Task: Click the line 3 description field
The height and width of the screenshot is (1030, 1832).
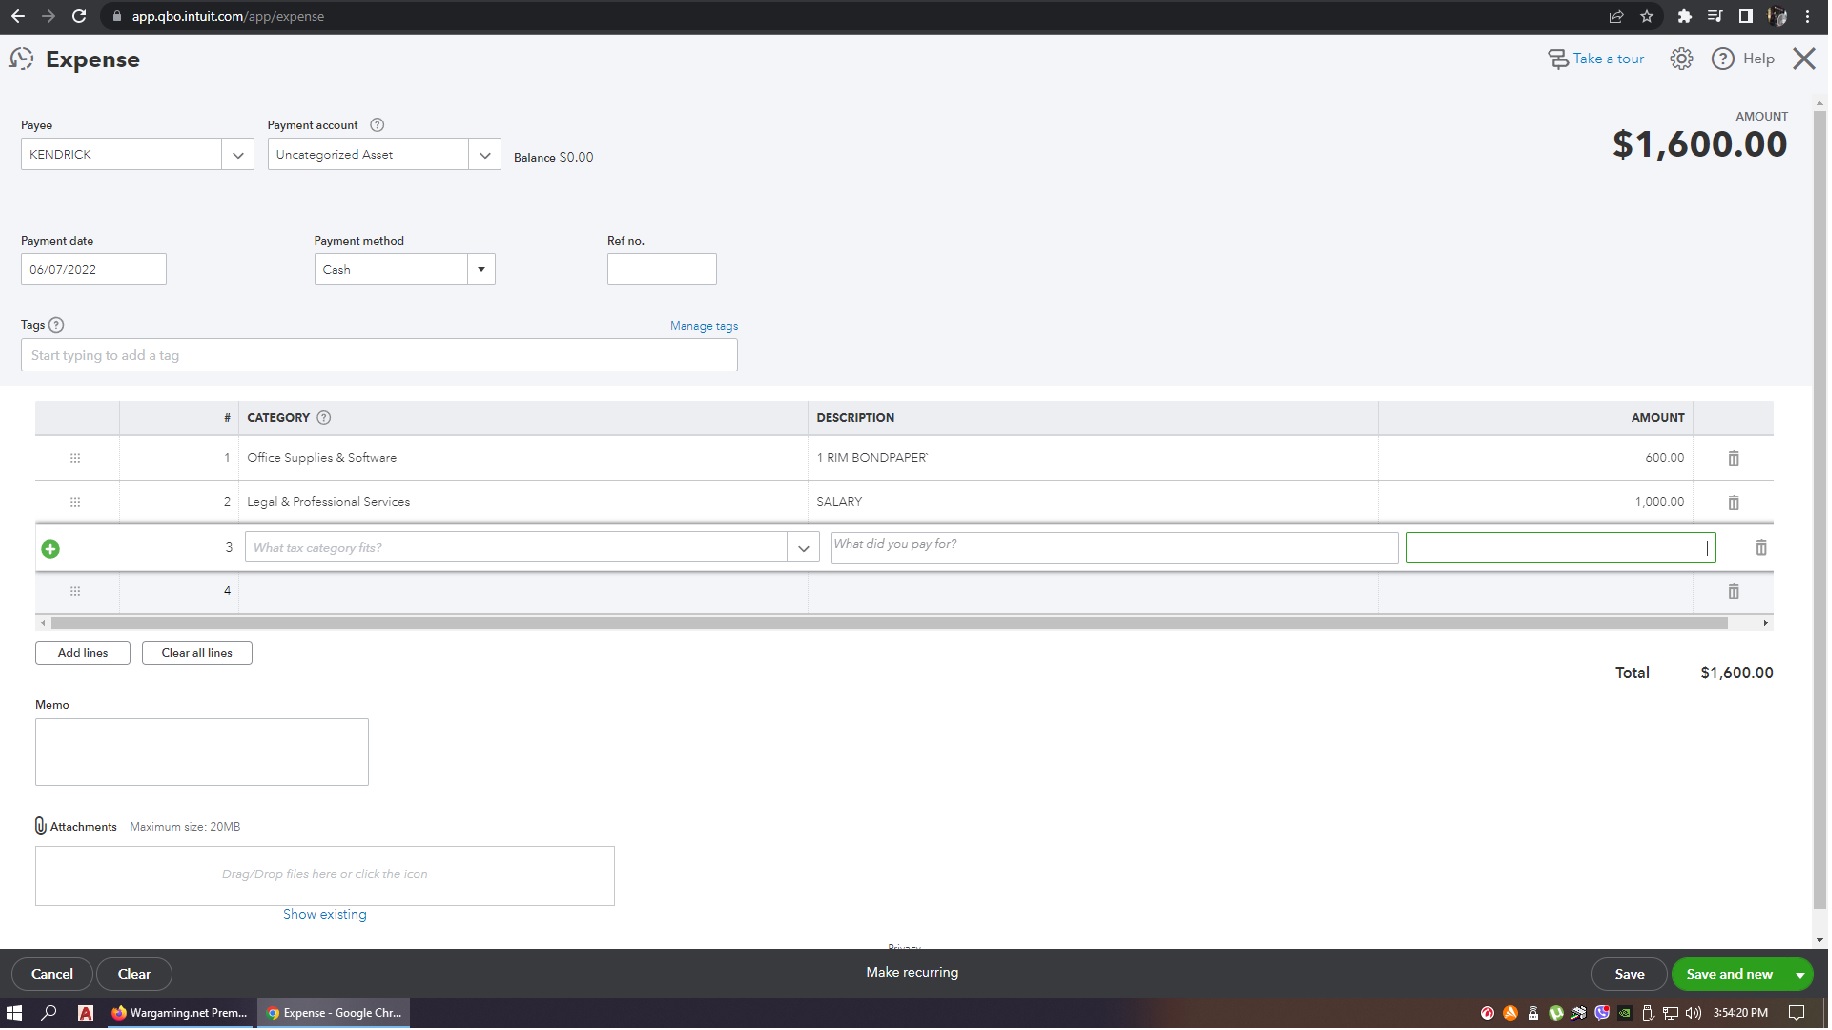Action: pos(1116,549)
